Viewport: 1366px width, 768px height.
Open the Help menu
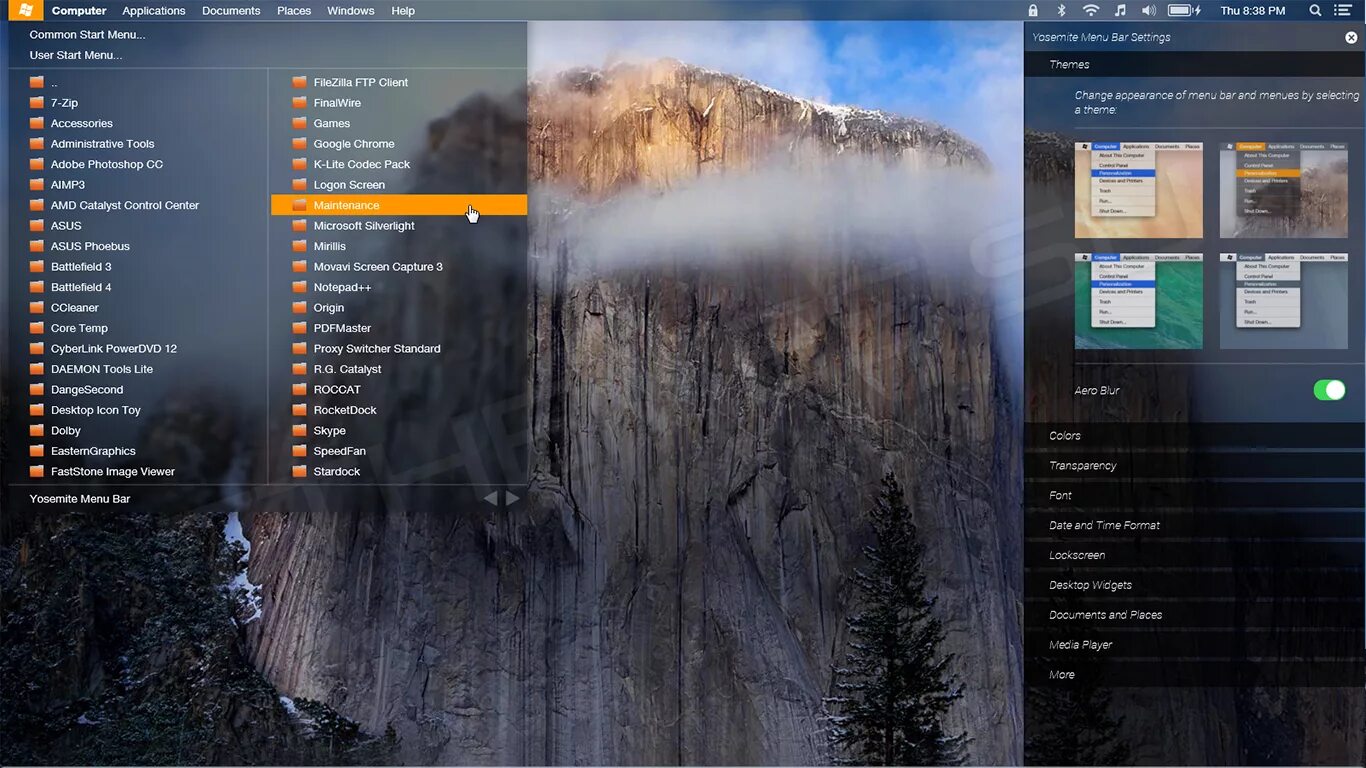click(403, 10)
